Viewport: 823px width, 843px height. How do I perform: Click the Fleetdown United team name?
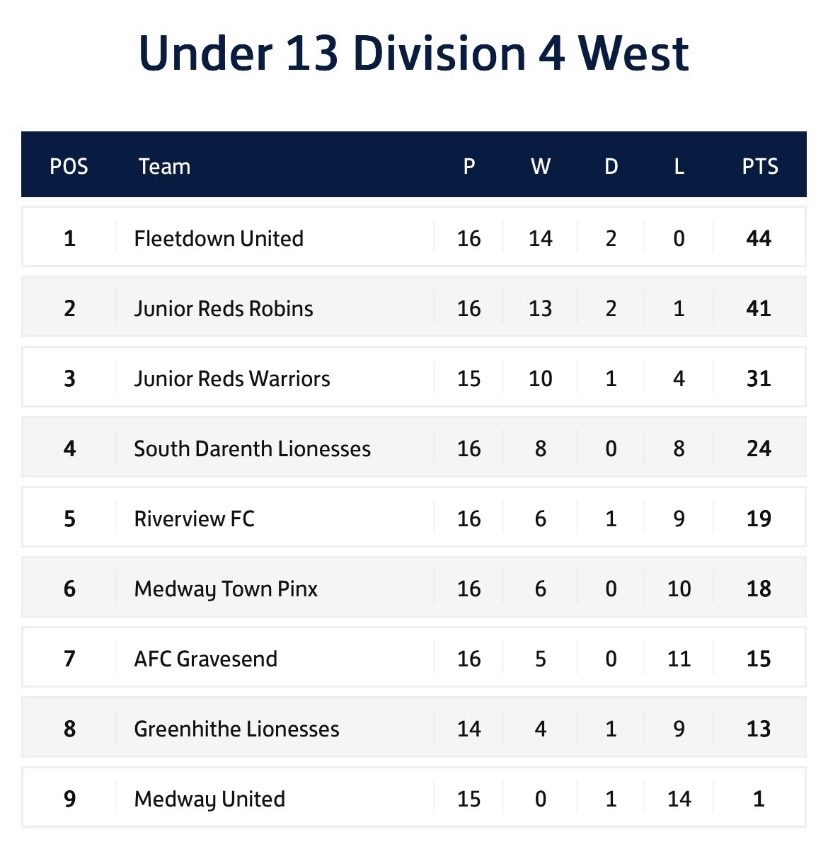tap(218, 238)
